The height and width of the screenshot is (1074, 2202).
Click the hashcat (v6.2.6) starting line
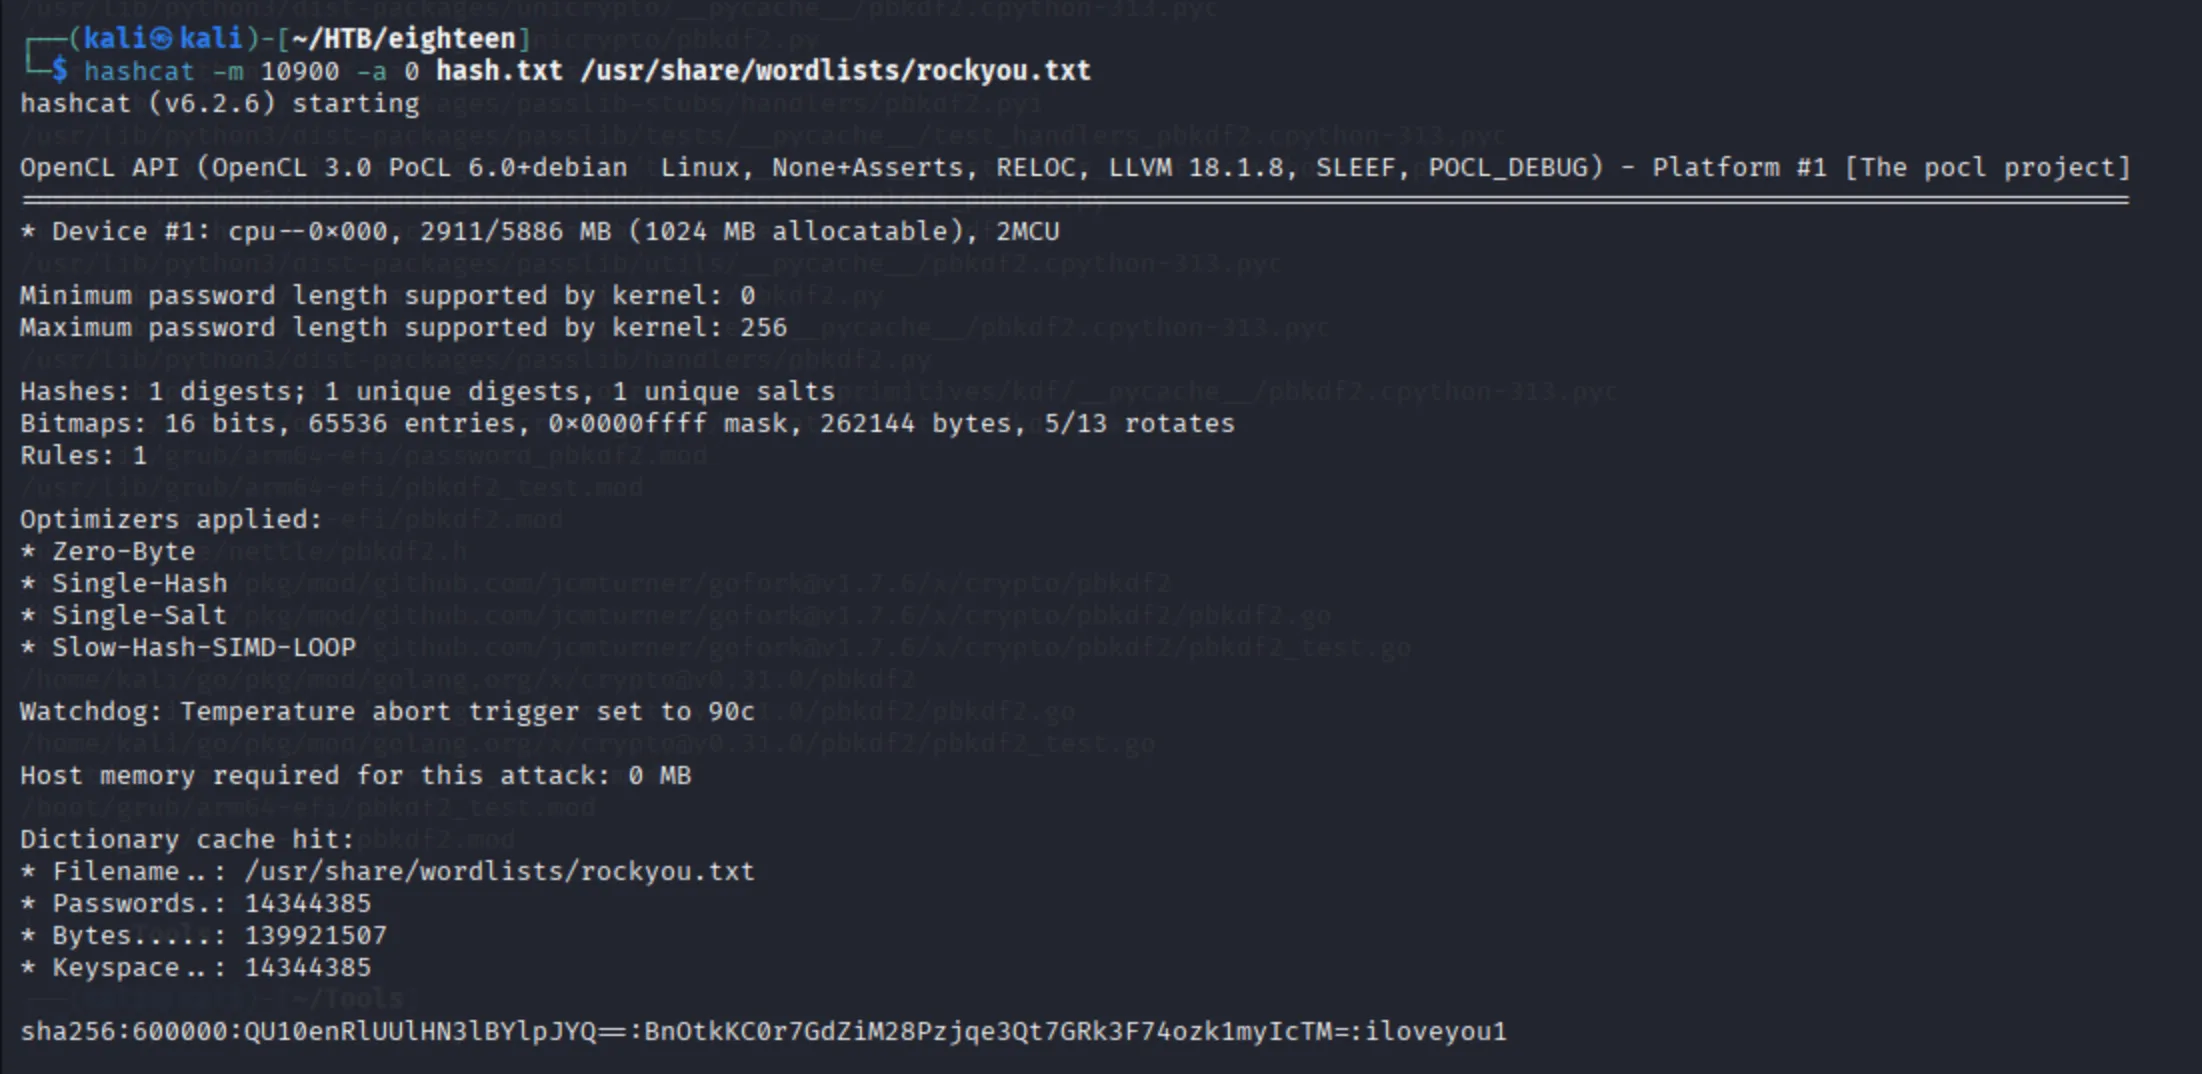pos(219,104)
